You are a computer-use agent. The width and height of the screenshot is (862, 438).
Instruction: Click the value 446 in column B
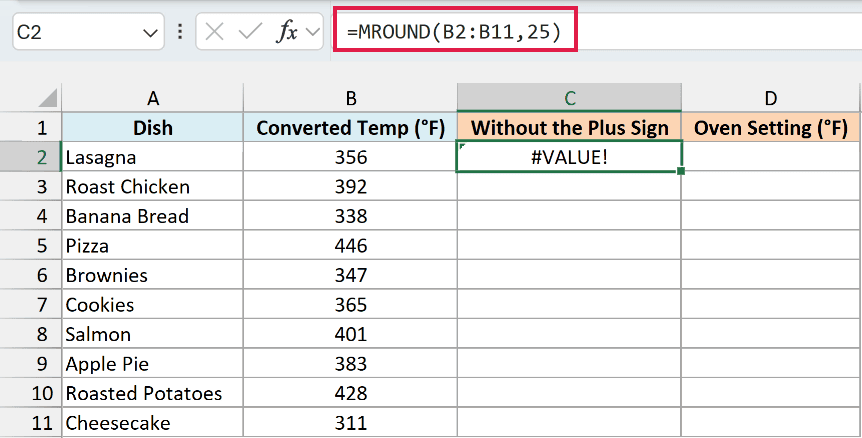tap(350, 246)
